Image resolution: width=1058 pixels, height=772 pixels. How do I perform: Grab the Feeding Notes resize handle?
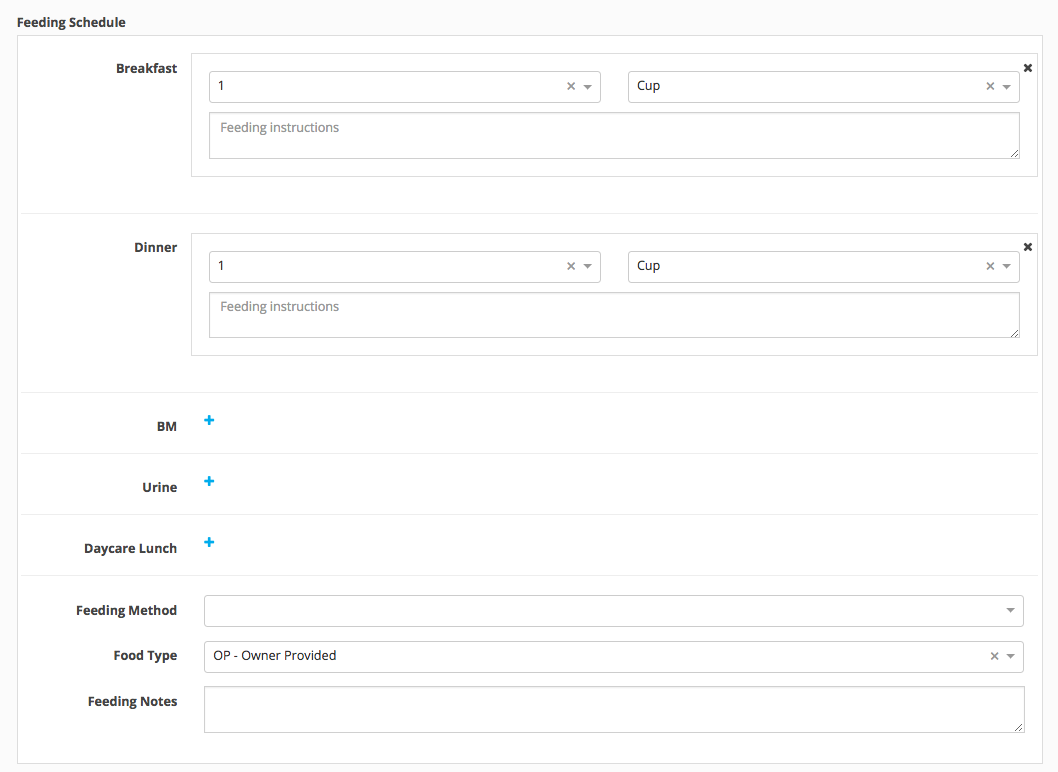(1018, 727)
